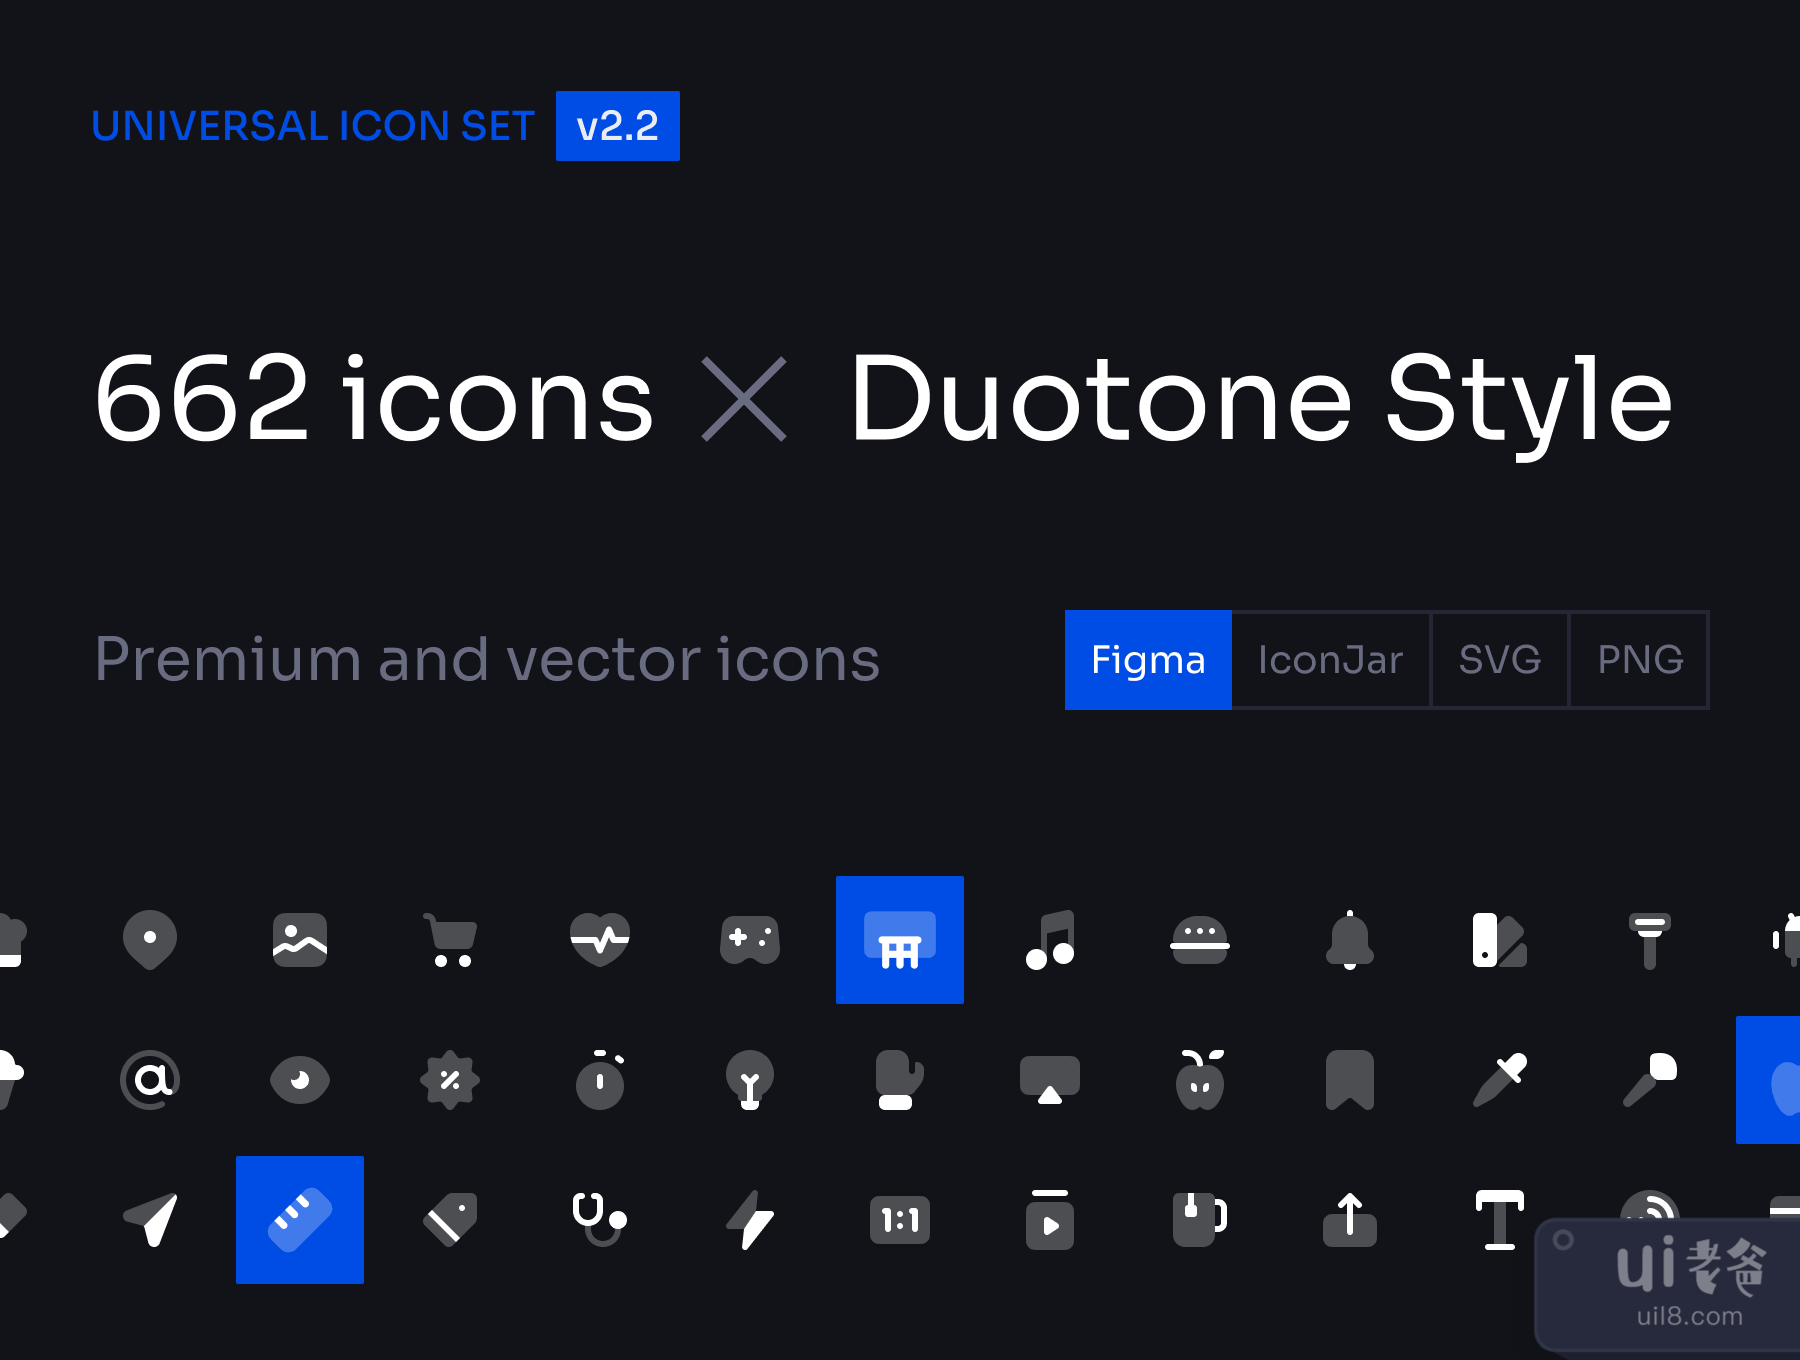Click the 1:1 aspect ratio icon

coord(900,1220)
